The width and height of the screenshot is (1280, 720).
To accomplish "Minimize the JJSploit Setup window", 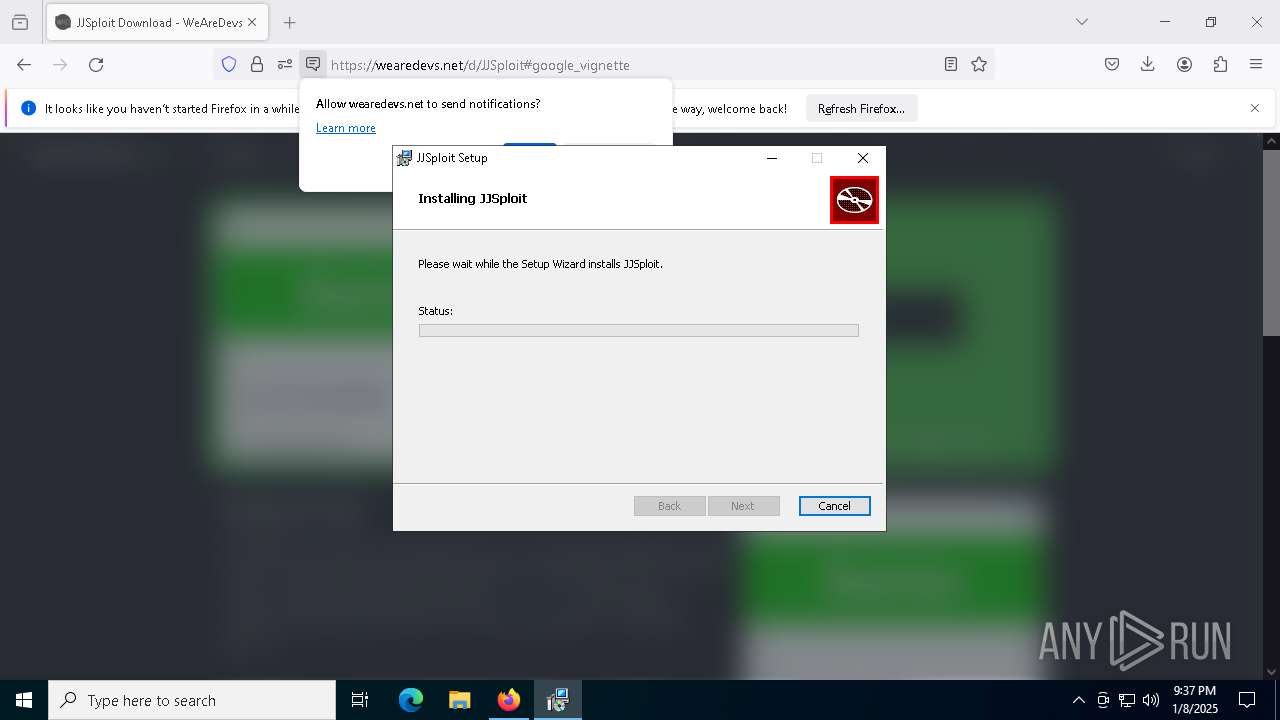I will tap(772, 158).
